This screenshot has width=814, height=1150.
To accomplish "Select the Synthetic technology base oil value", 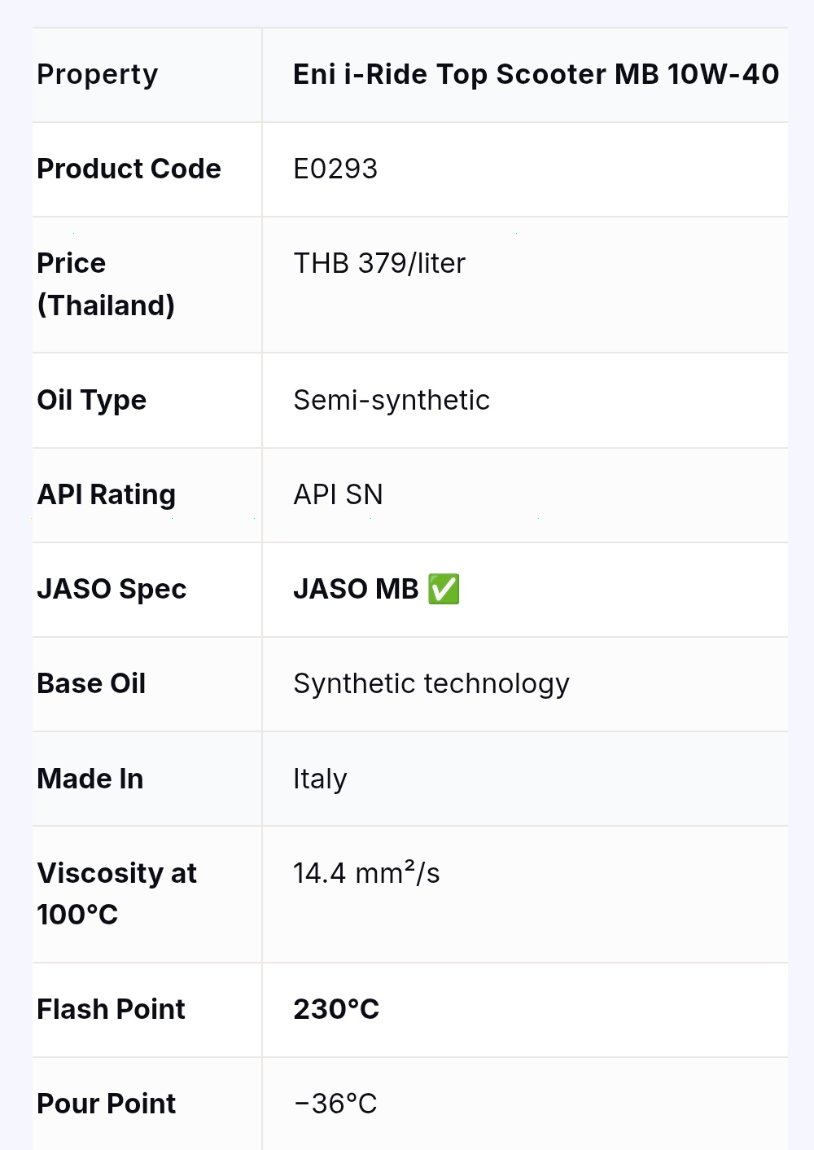I will click(431, 684).
